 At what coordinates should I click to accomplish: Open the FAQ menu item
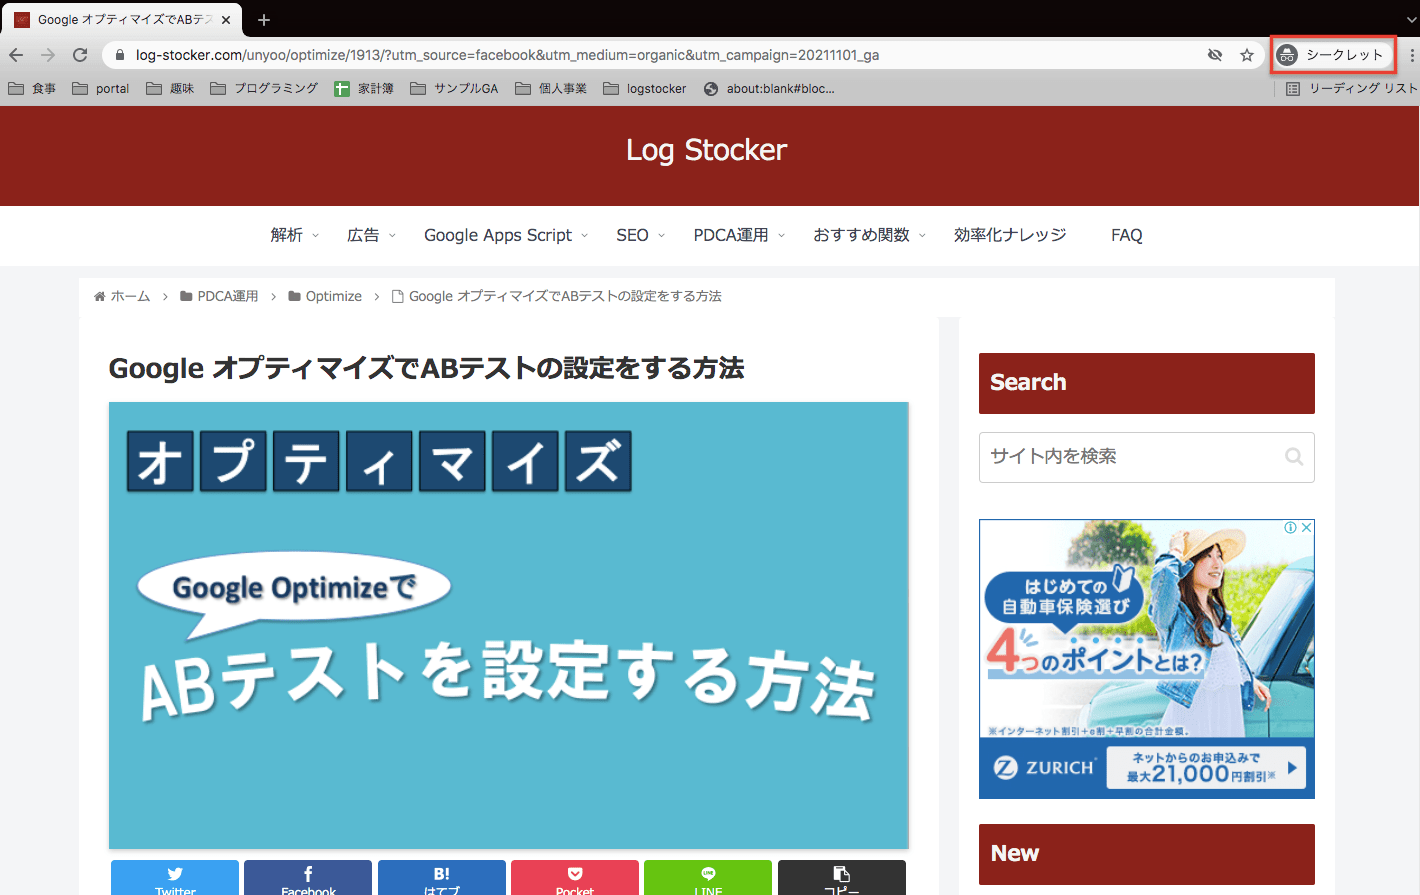pos(1127,235)
